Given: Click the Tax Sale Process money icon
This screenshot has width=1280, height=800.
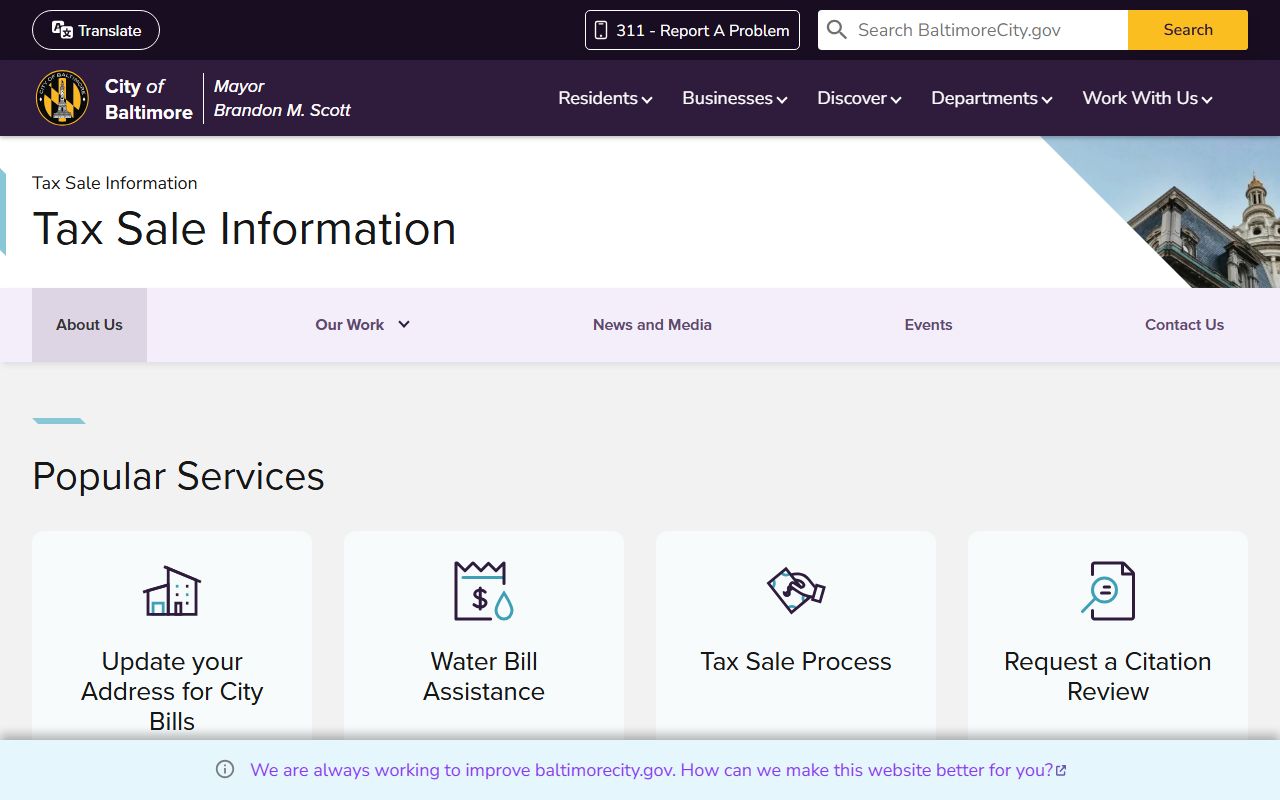Looking at the screenshot, I should (x=796, y=590).
